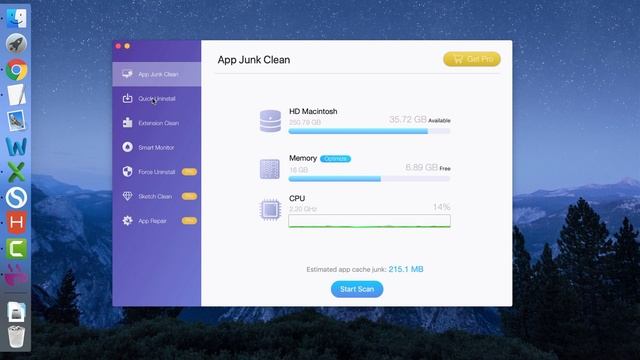
Task: Click the HD Macintosh label
Action: (313, 111)
